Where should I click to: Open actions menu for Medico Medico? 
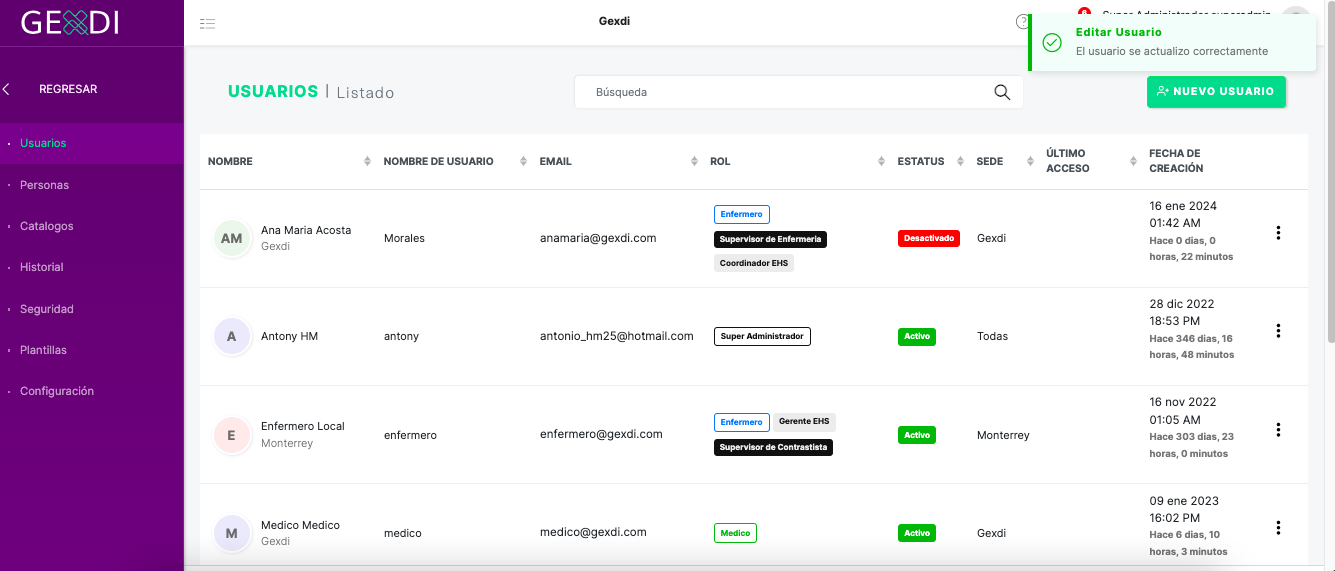click(1278, 528)
